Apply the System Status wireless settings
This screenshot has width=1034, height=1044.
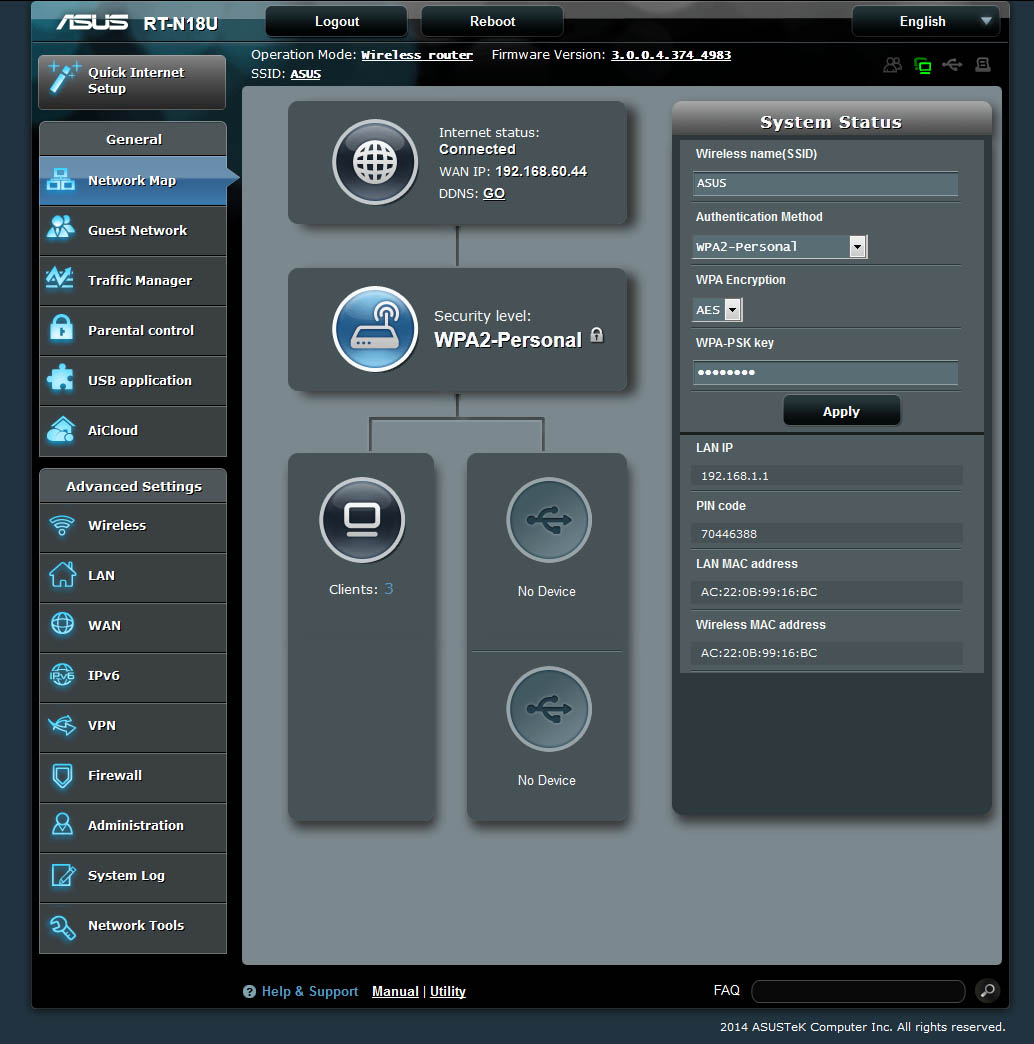point(842,411)
